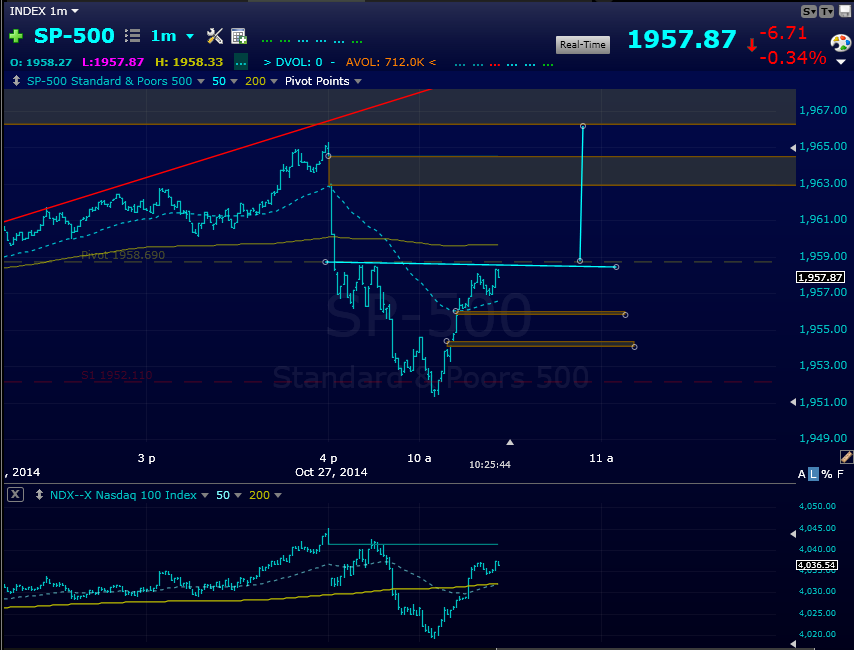
Task: Click the 11 a time axis label
Action: (601, 458)
